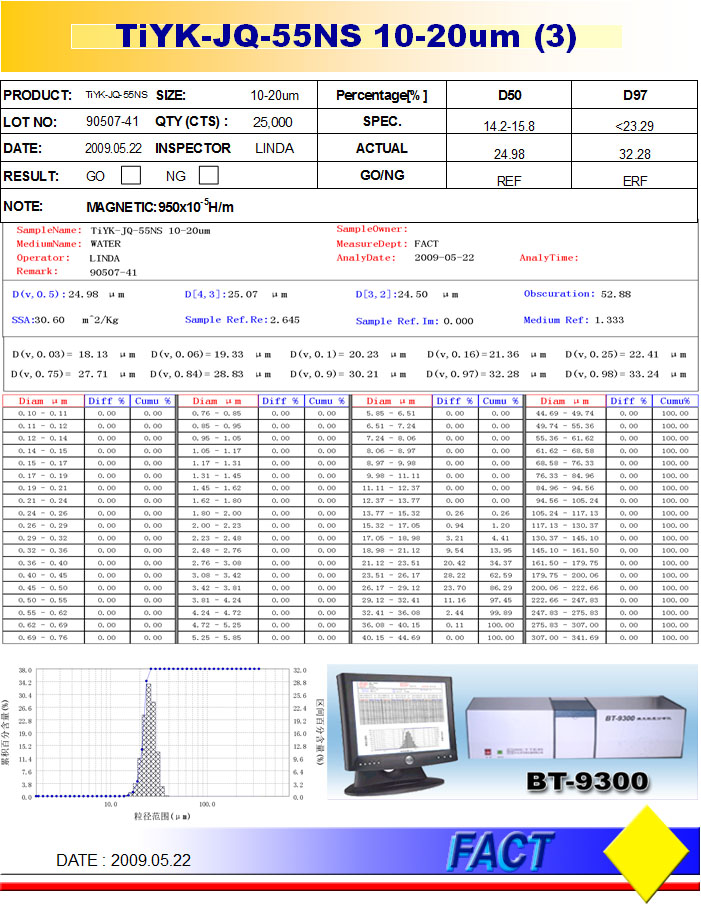
Task: Click the SampleOwner label
Action: tap(372, 229)
